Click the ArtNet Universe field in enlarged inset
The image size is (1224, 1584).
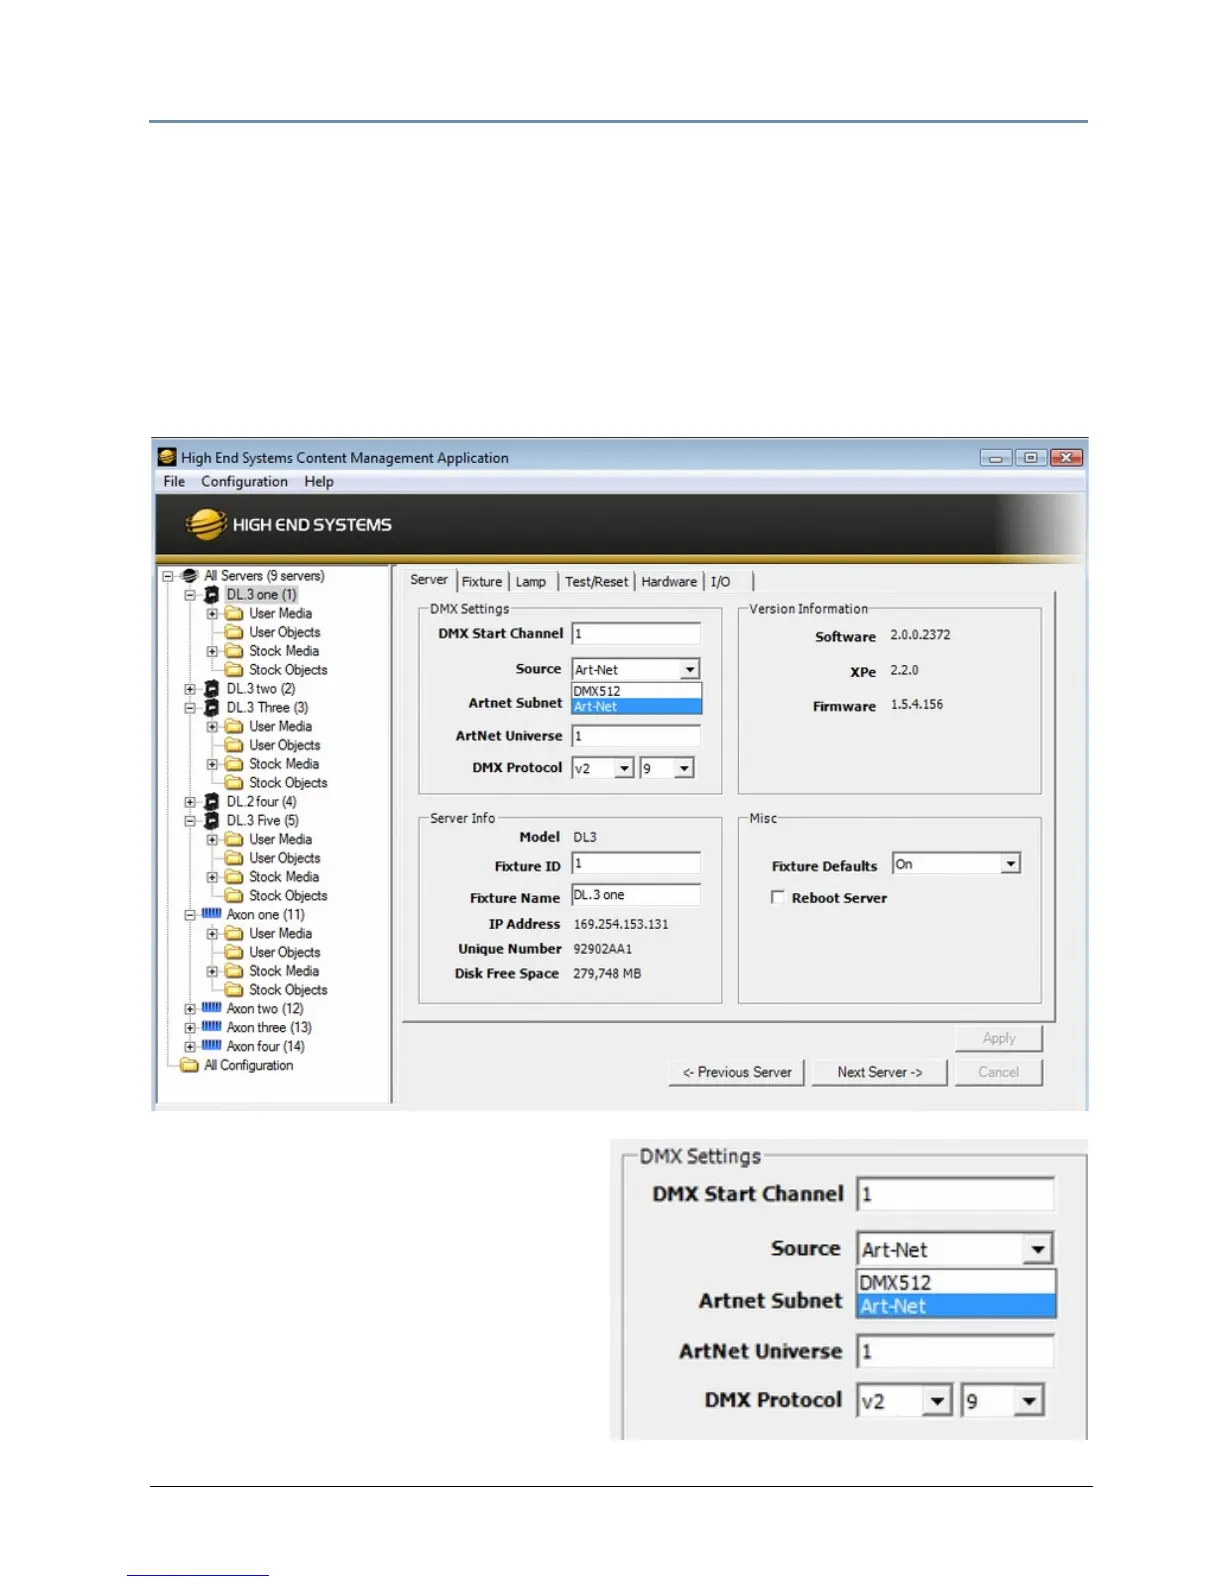[956, 1351]
